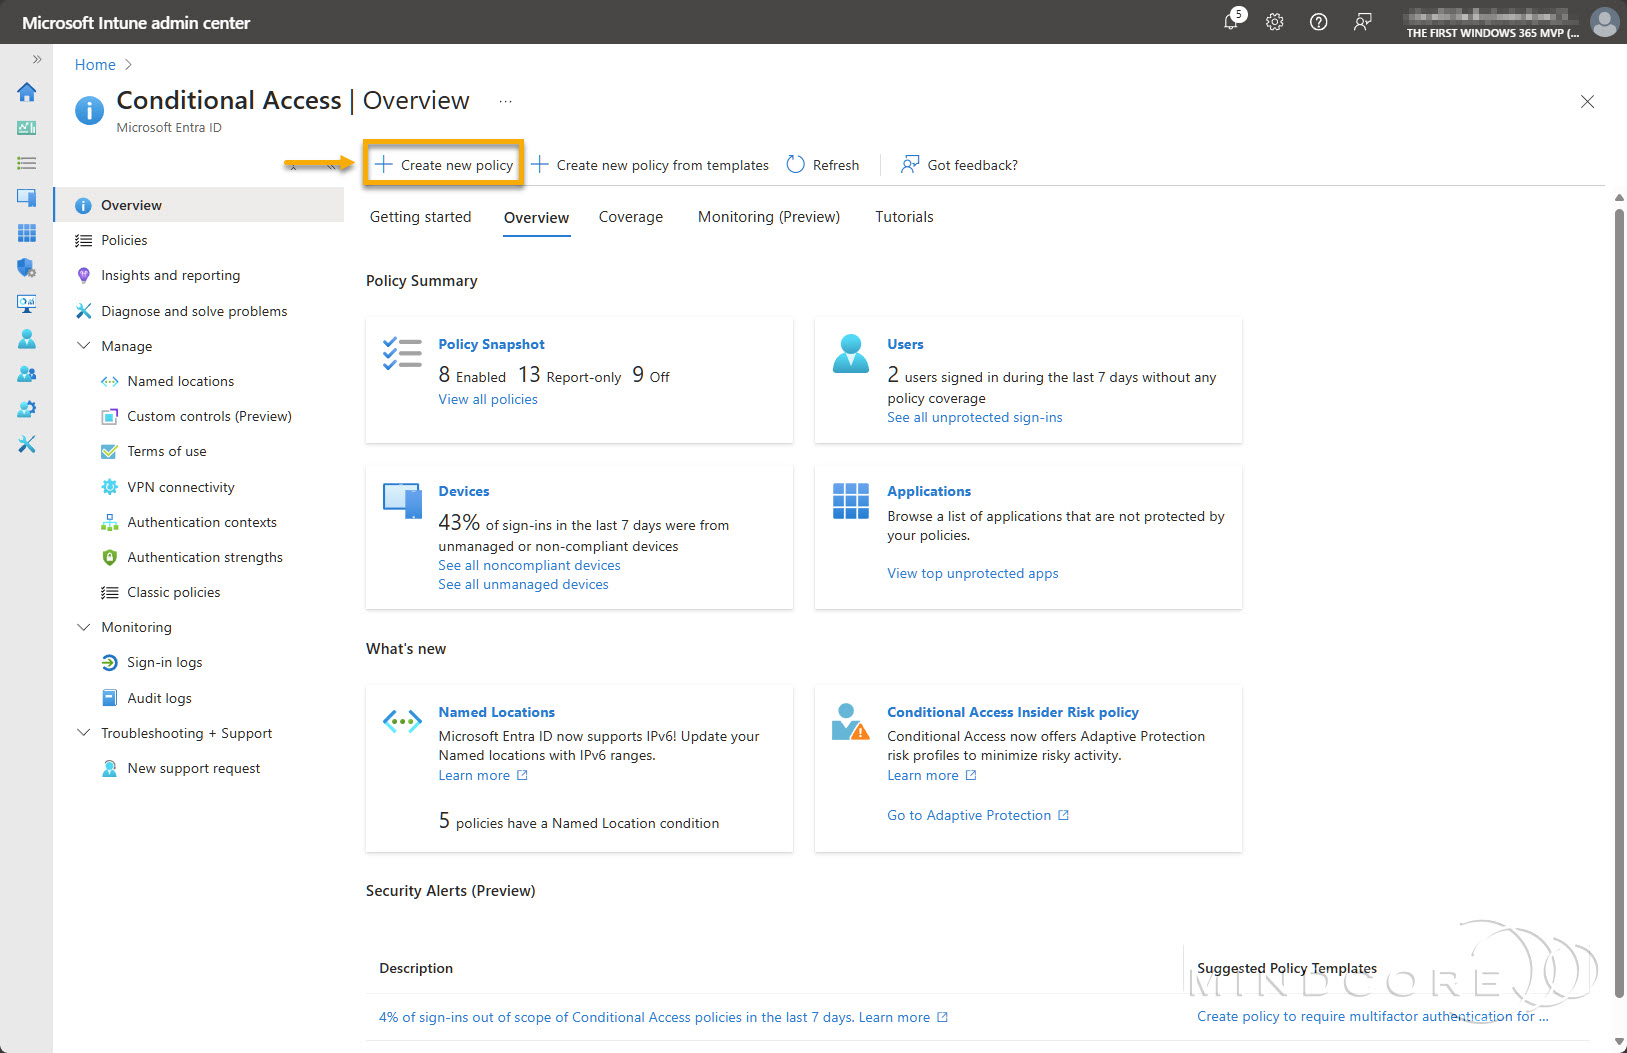The width and height of the screenshot is (1627, 1053).
Task: Open the Groups icon in the sidebar
Action: pyautogui.click(x=26, y=373)
